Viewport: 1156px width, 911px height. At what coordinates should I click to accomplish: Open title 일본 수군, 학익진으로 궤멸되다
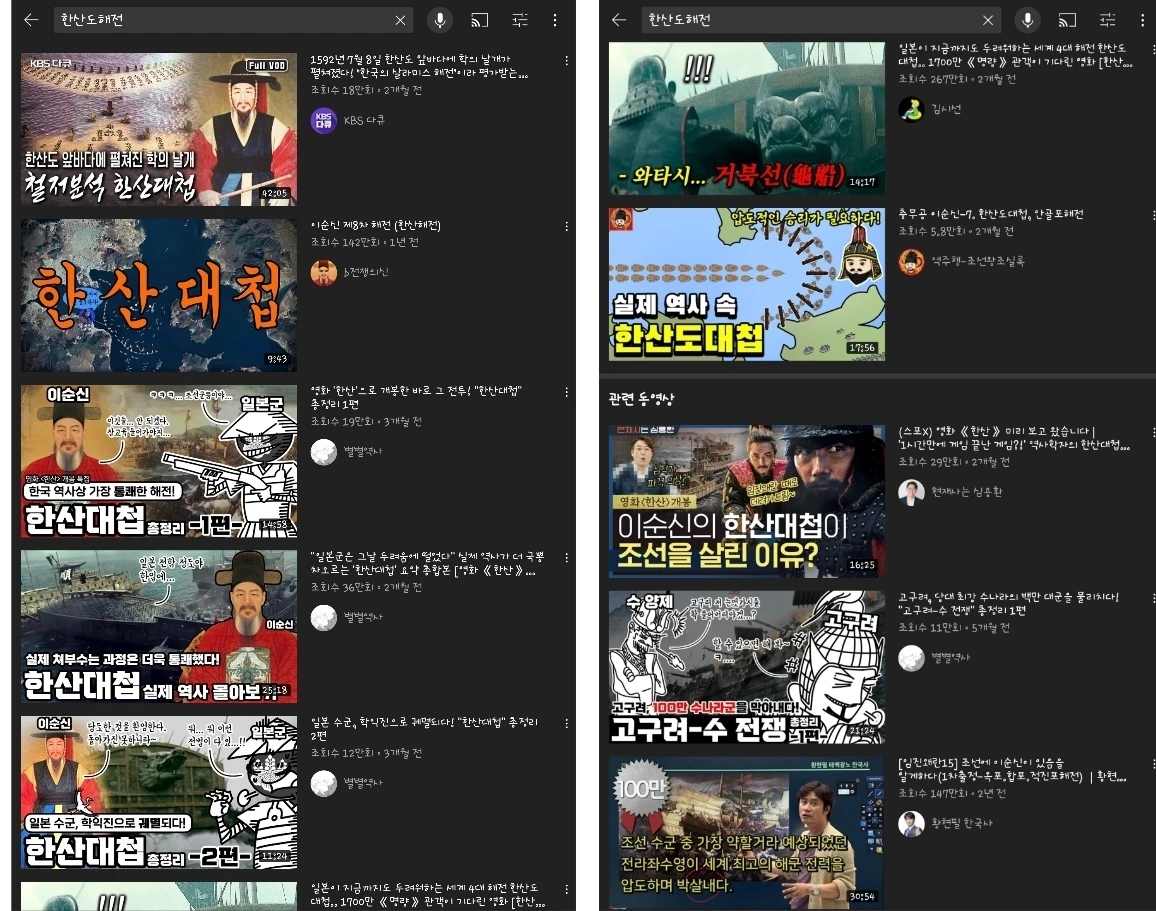click(x=424, y=729)
